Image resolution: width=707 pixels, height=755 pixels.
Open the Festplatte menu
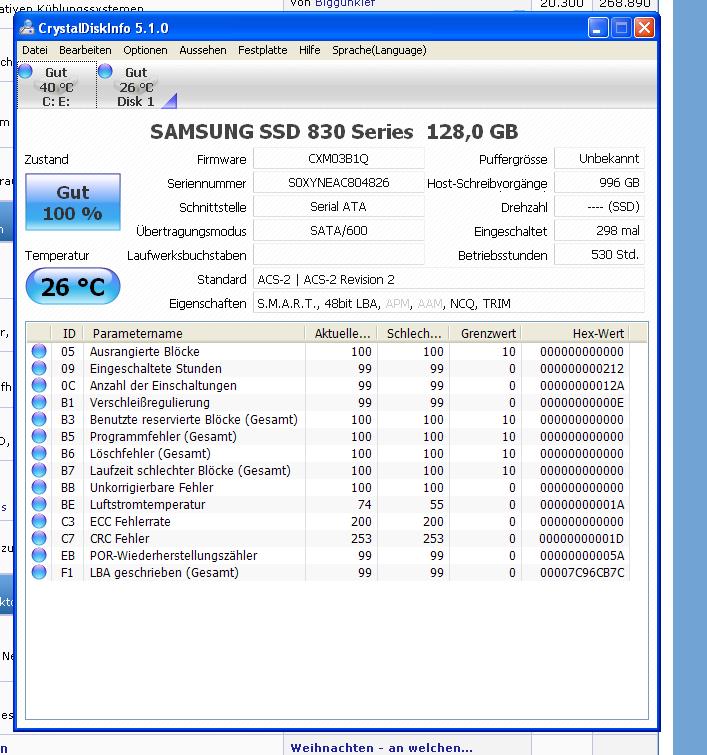(262, 50)
